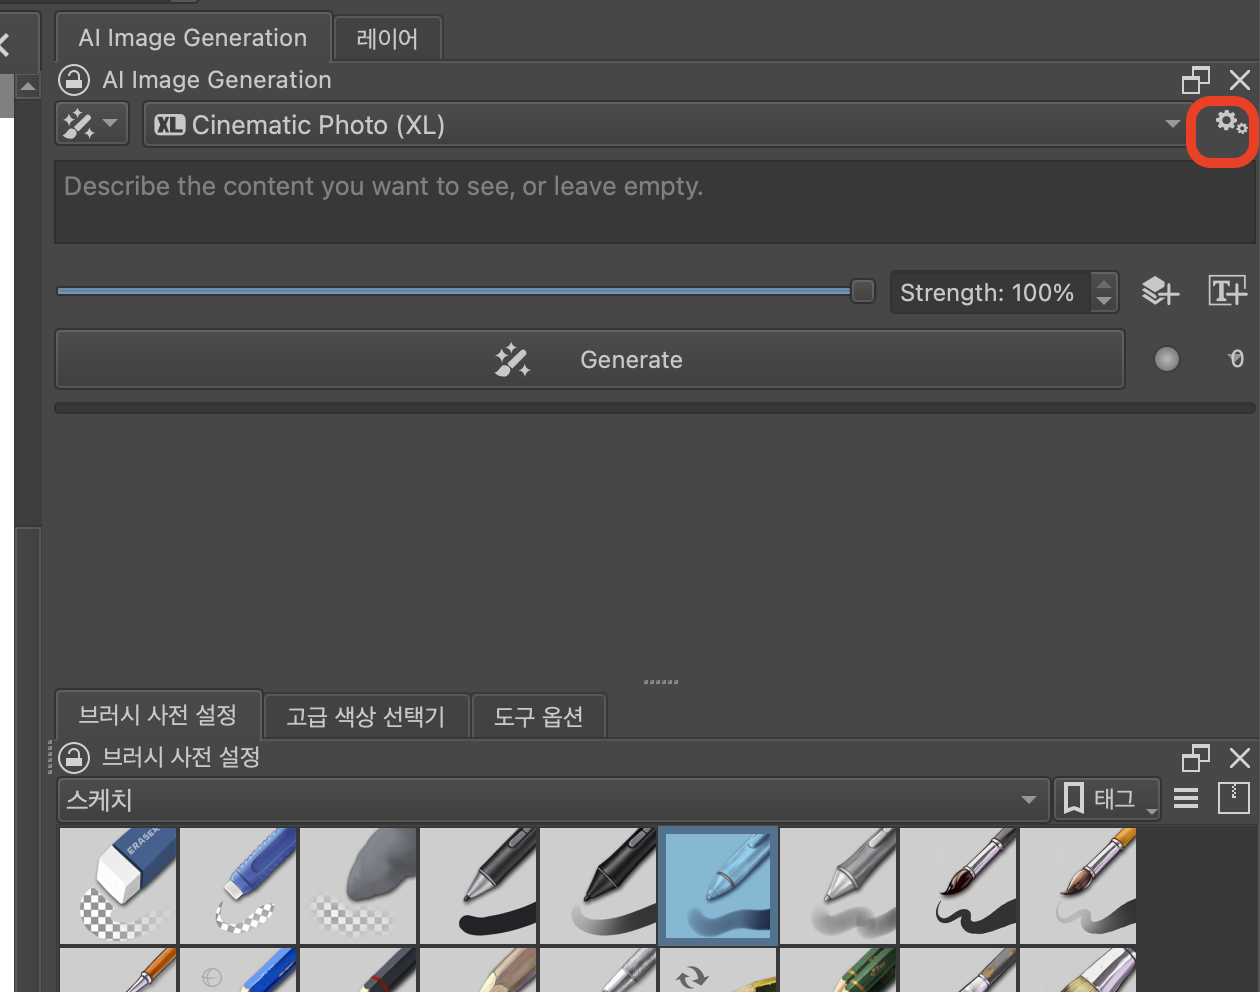Open the generation workspace mode dropdown

92,124
